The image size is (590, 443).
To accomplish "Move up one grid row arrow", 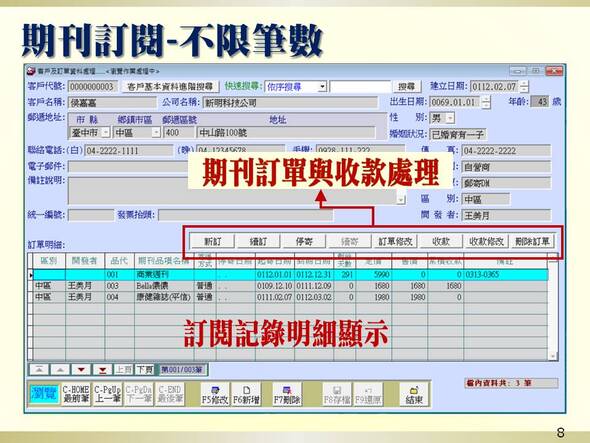I will [60, 370].
